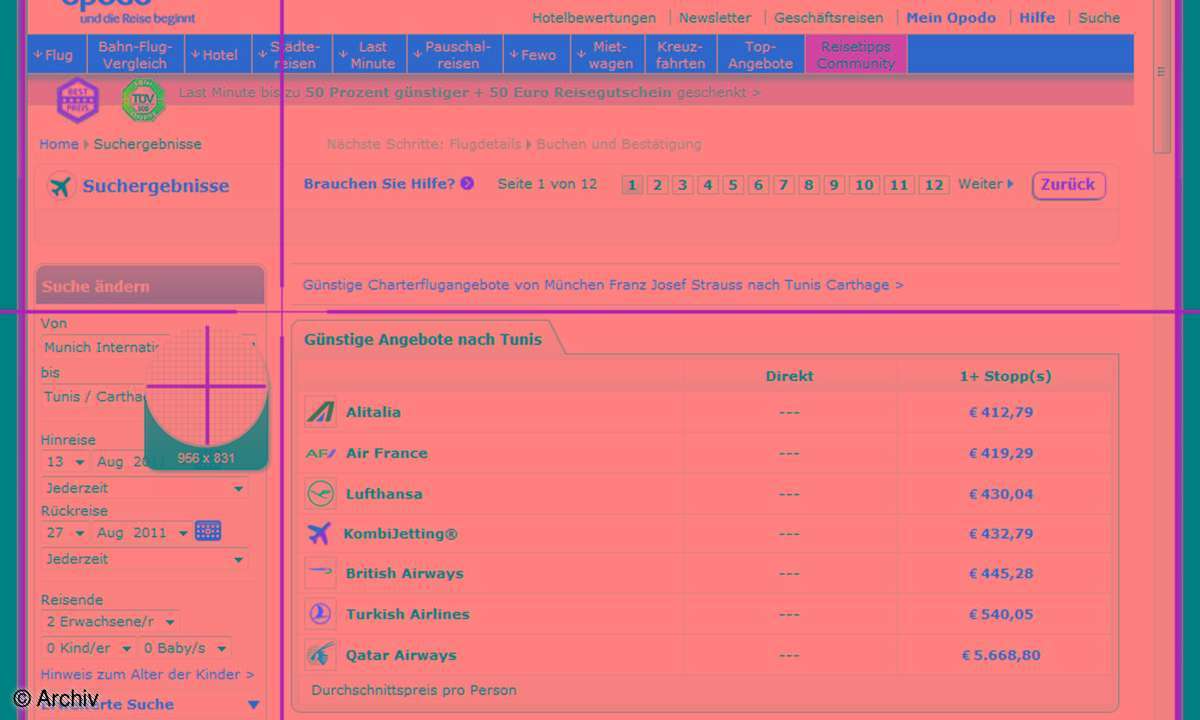Screen dimensions: 1200x720
Task: Click the Alitalia airline logo icon
Action: 320,412
